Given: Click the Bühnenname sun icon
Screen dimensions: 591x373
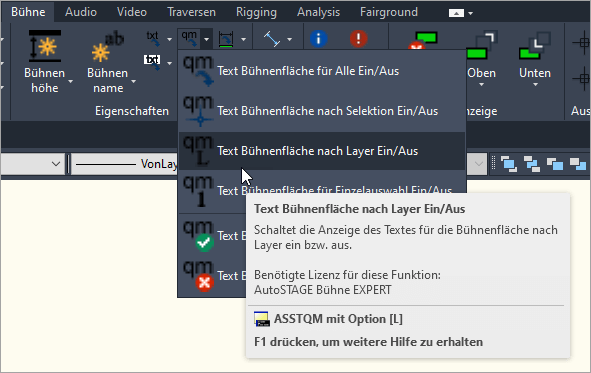Looking at the screenshot, I should tap(100, 52).
